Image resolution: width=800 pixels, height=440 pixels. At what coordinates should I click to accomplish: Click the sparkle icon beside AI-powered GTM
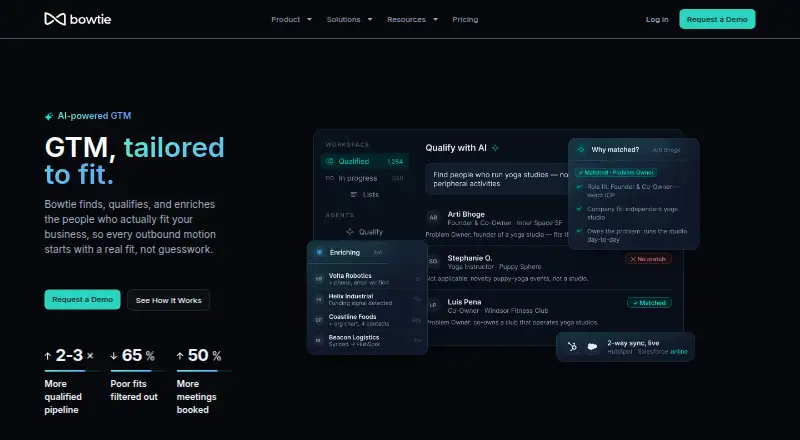click(49, 116)
